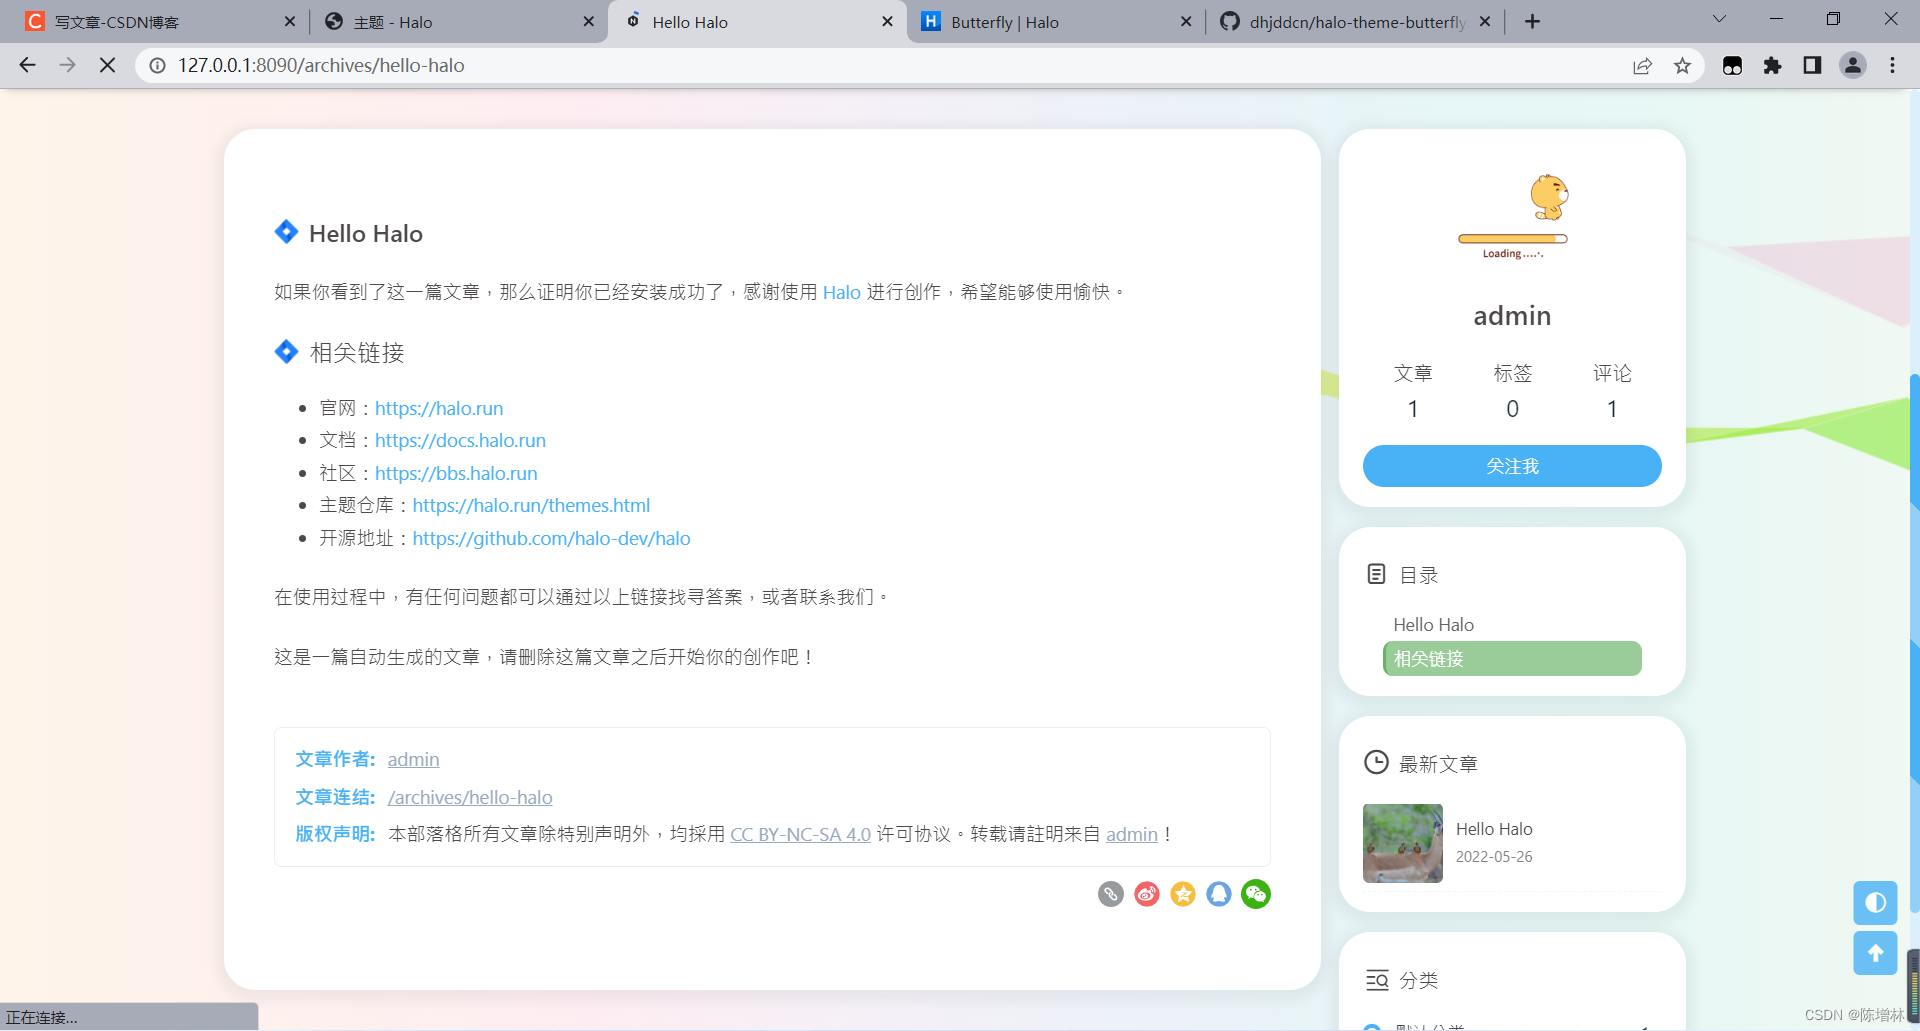Click the 2022-05-26 date text

[x=1494, y=857]
